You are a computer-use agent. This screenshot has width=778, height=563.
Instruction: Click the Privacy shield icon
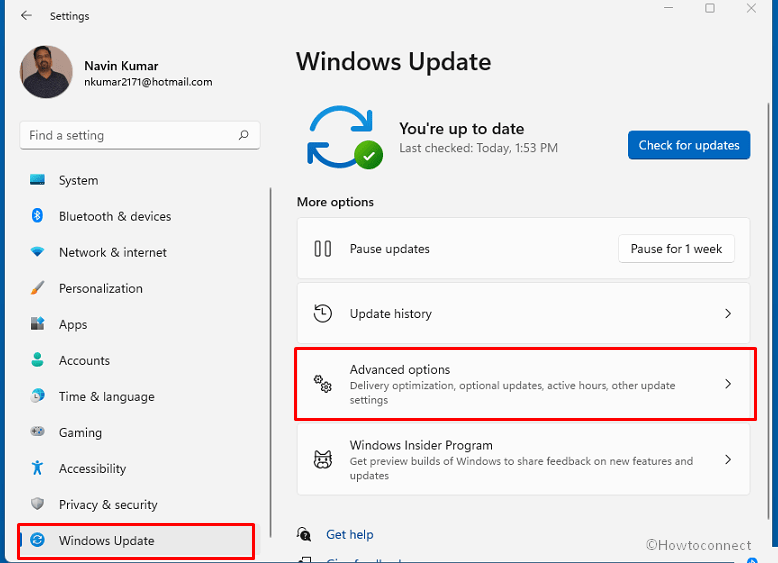tap(37, 504)
